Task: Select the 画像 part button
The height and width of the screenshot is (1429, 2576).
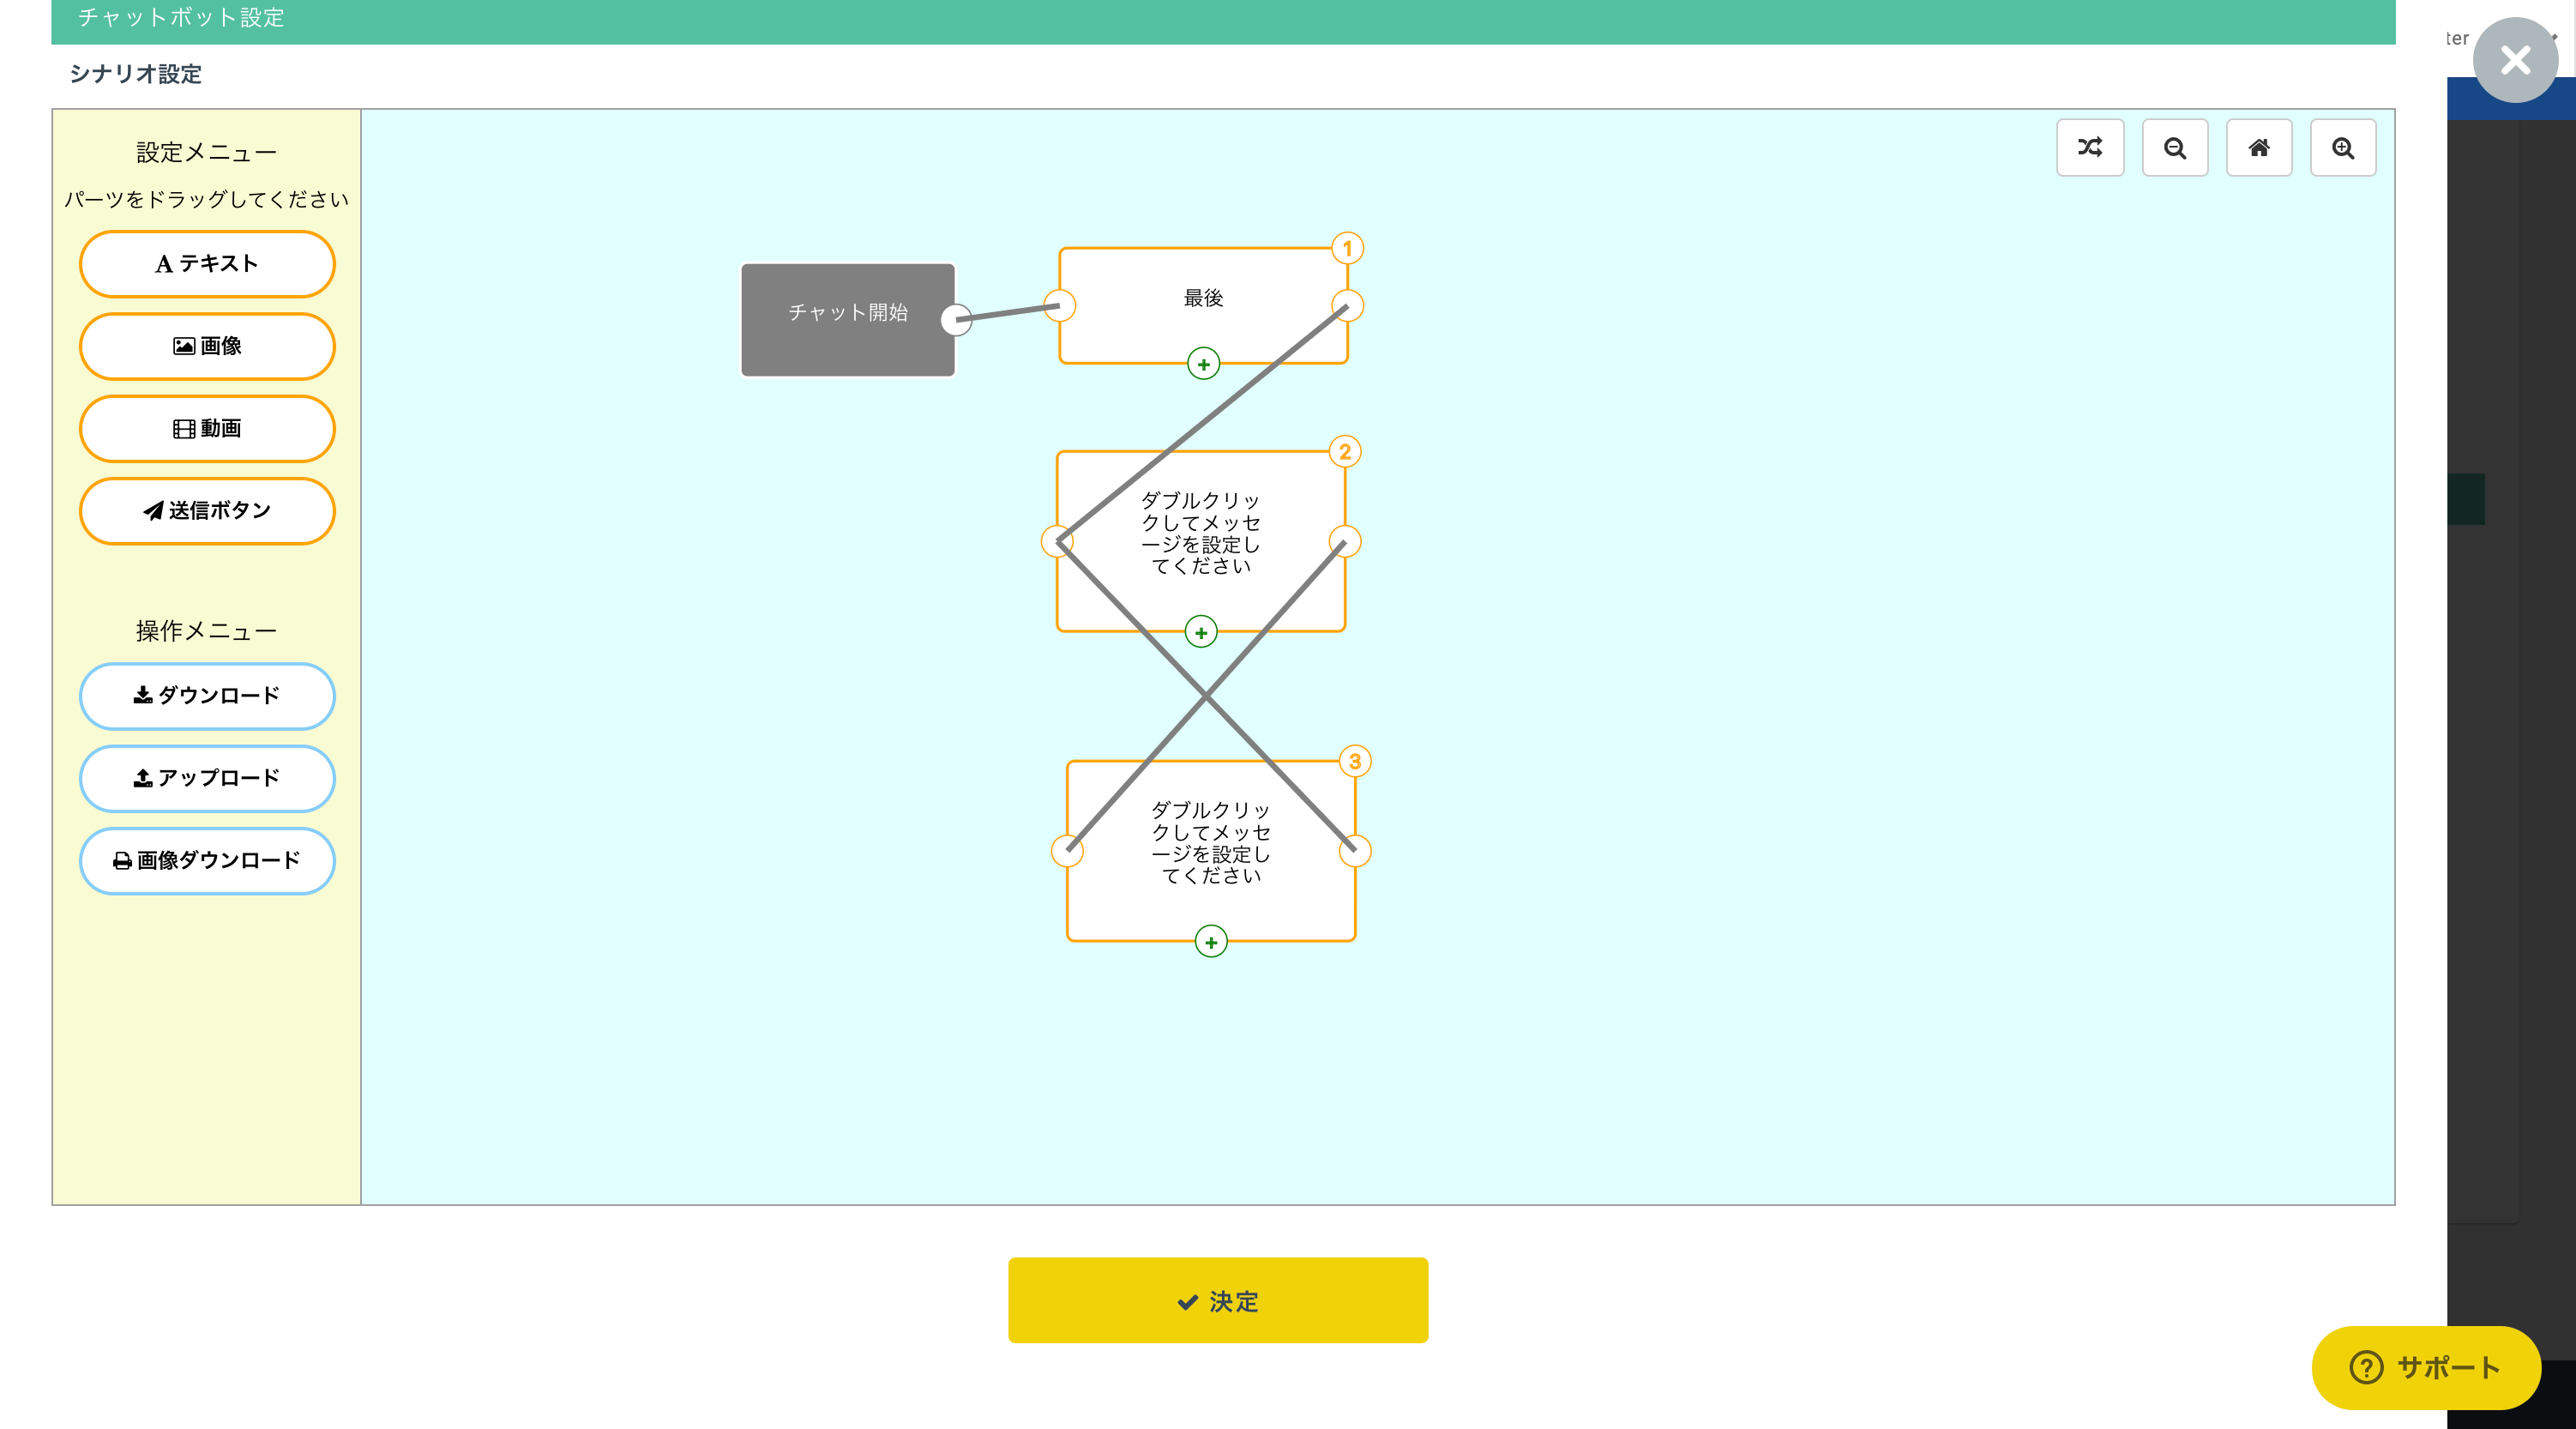Action: tap(207, 346)
